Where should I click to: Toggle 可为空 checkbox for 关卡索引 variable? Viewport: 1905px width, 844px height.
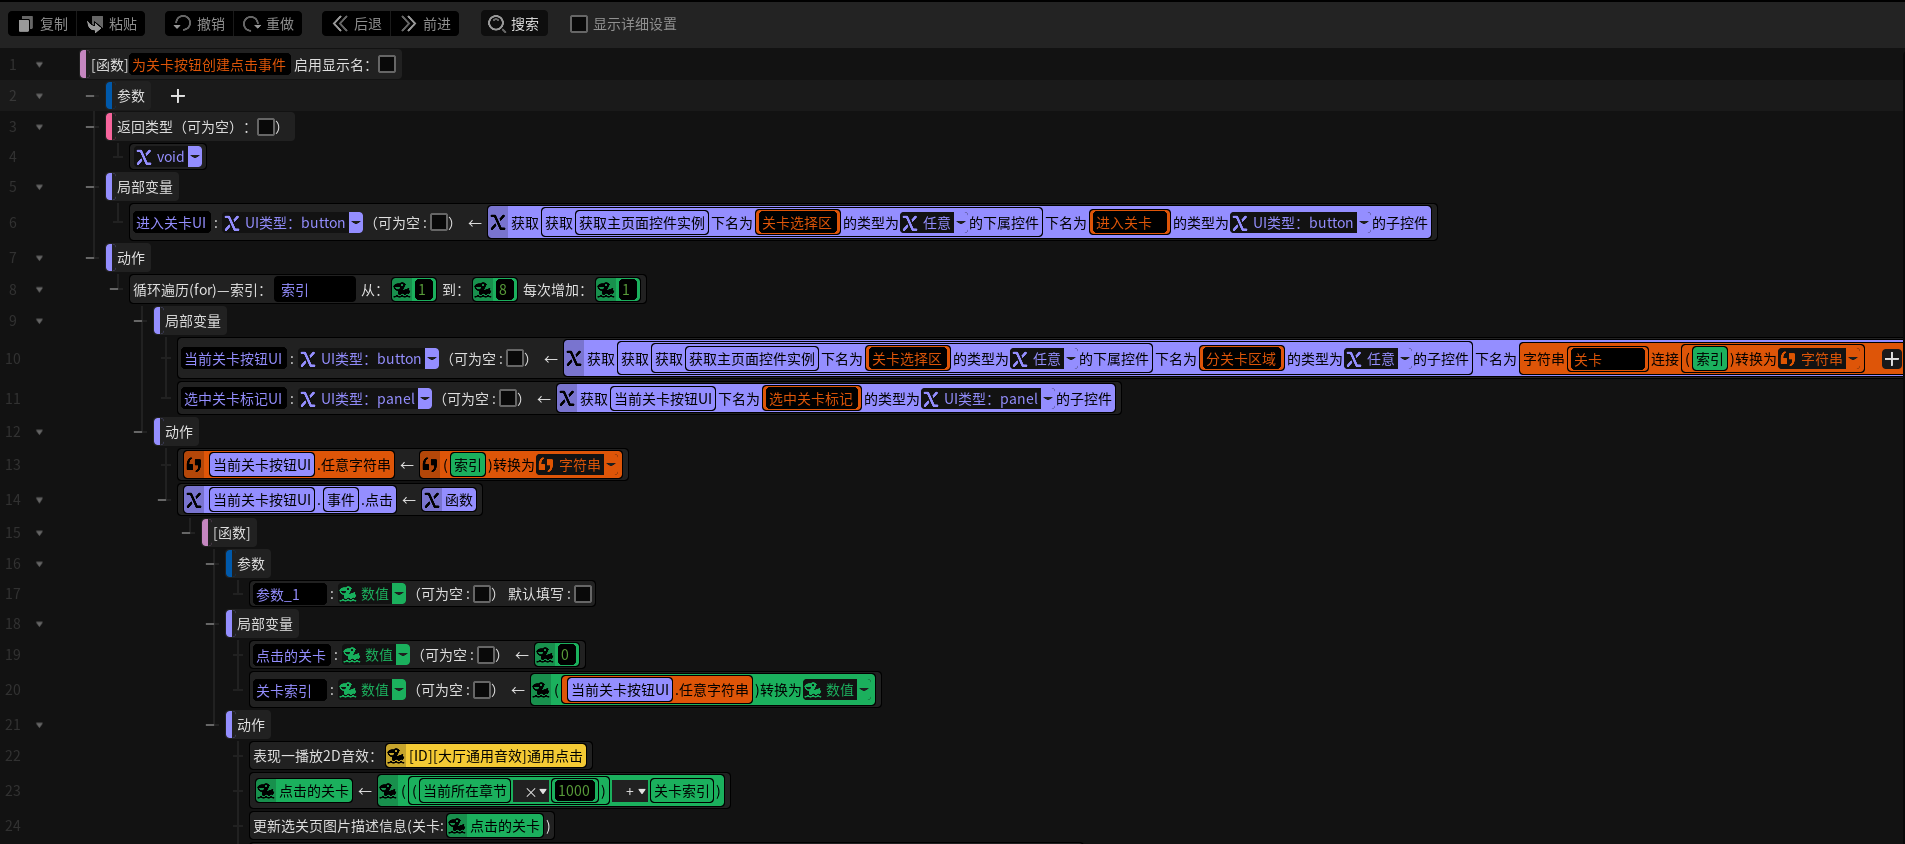[x=482, y=690]
